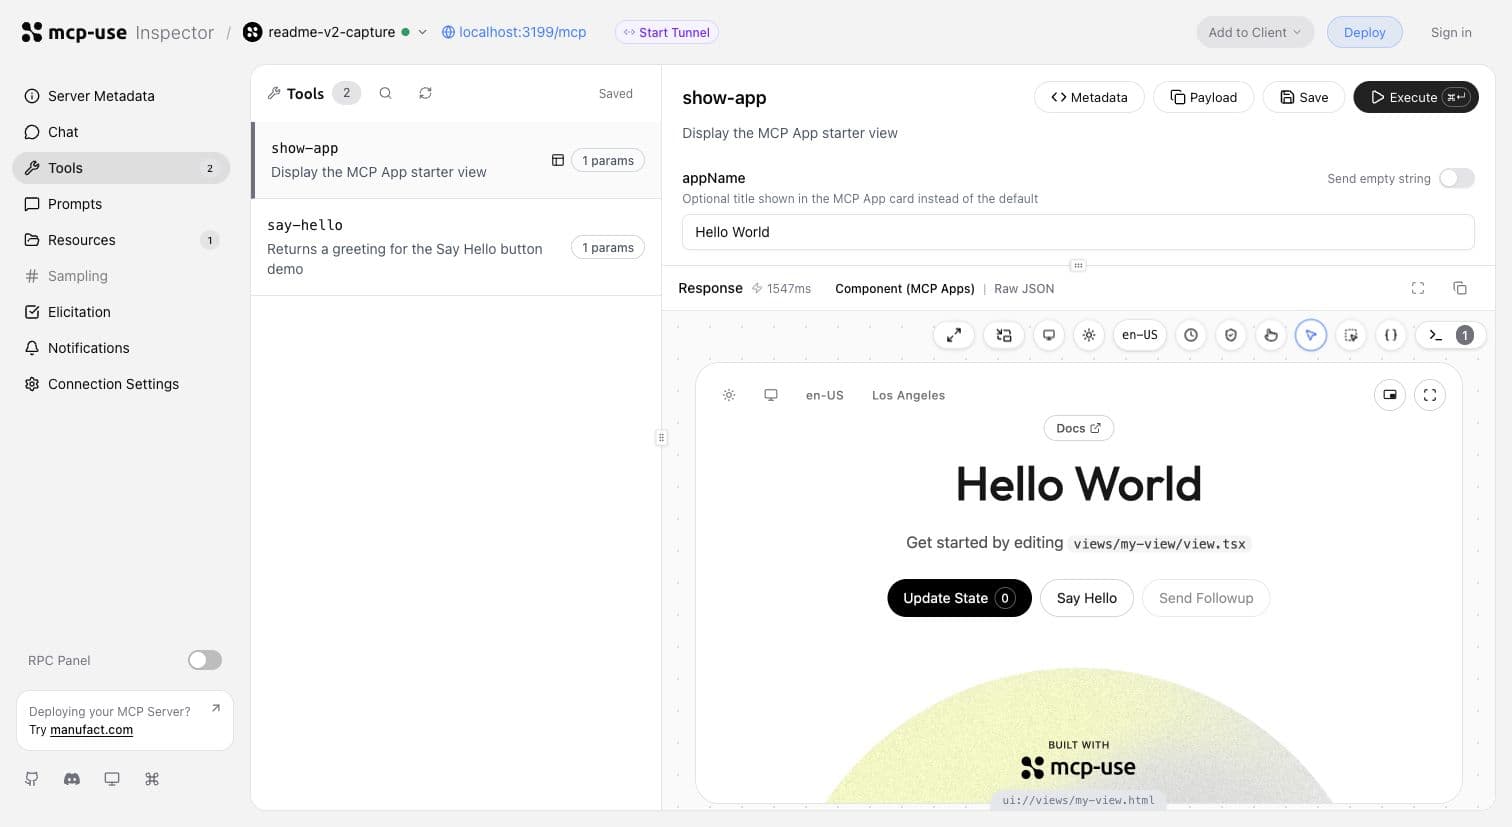
Task: Click the Start Tunnel button
Action: tap(667, 32)
